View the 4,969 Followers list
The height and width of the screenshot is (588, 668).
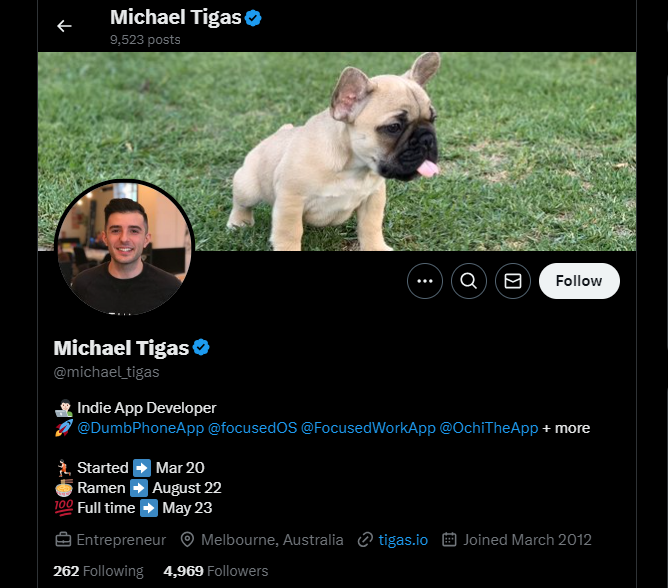pyautogui.click(x=216, y=571)
